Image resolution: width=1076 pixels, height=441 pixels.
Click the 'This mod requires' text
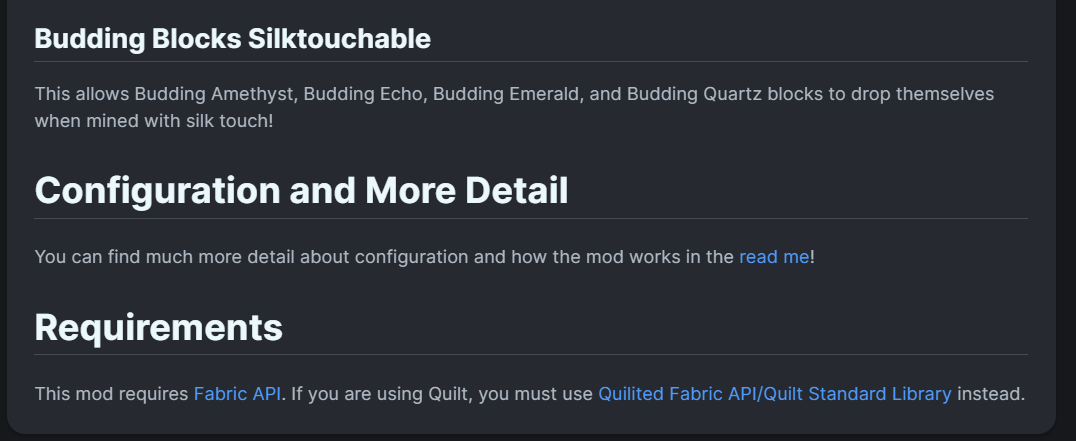coord(111,393)
